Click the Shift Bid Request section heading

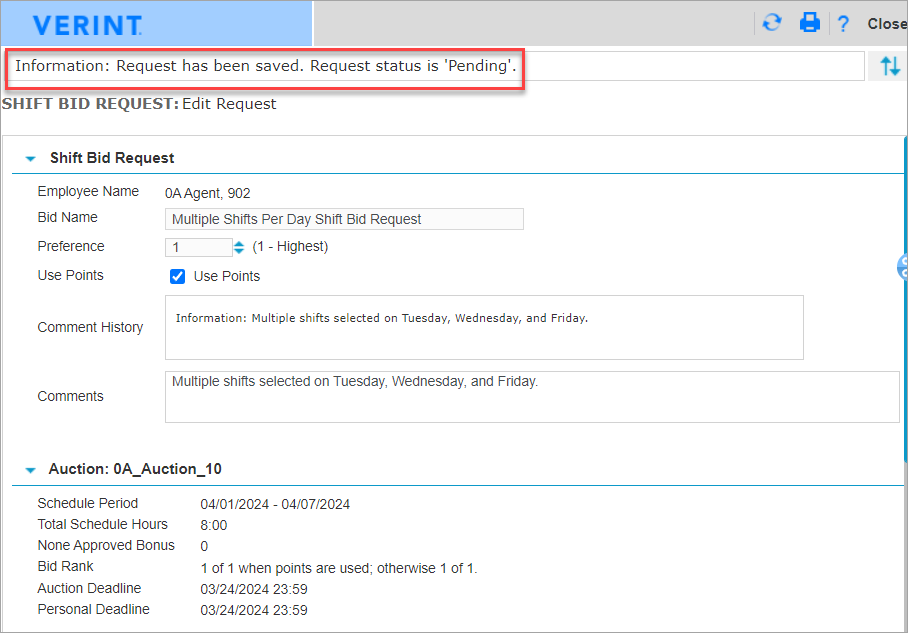coord(112,158)
